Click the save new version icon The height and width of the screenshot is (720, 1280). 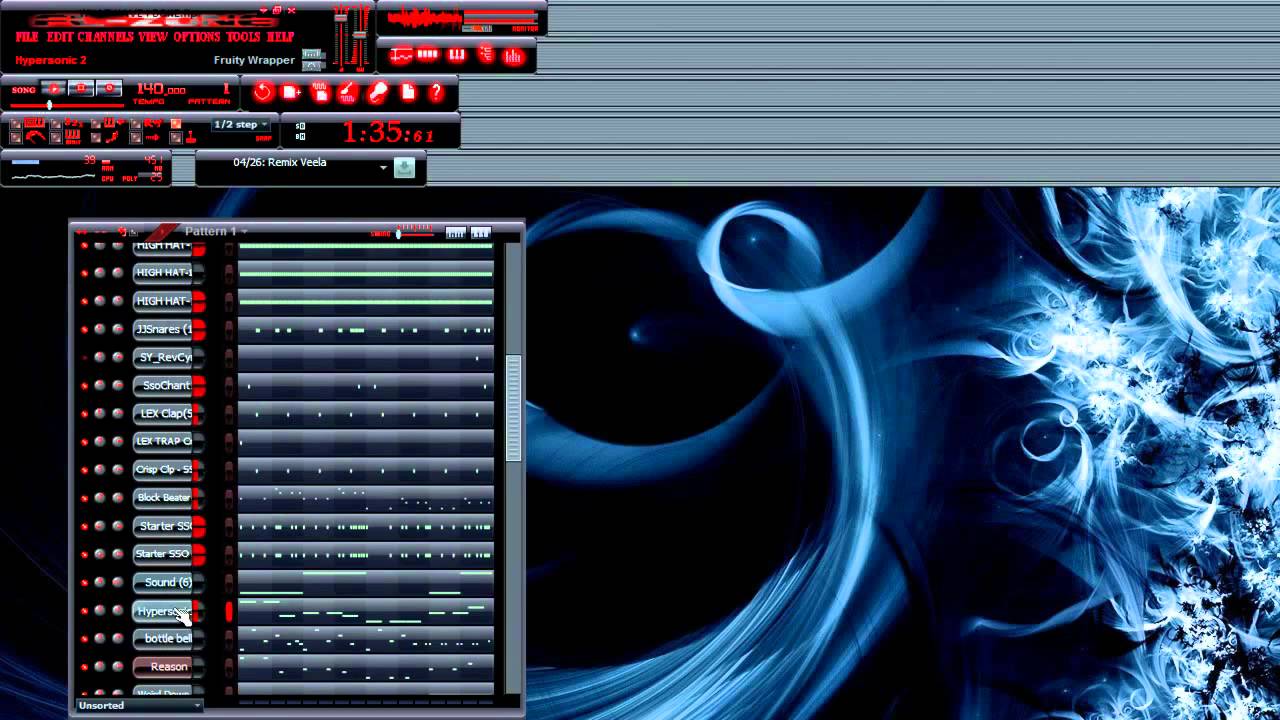[x=291, y=93]
